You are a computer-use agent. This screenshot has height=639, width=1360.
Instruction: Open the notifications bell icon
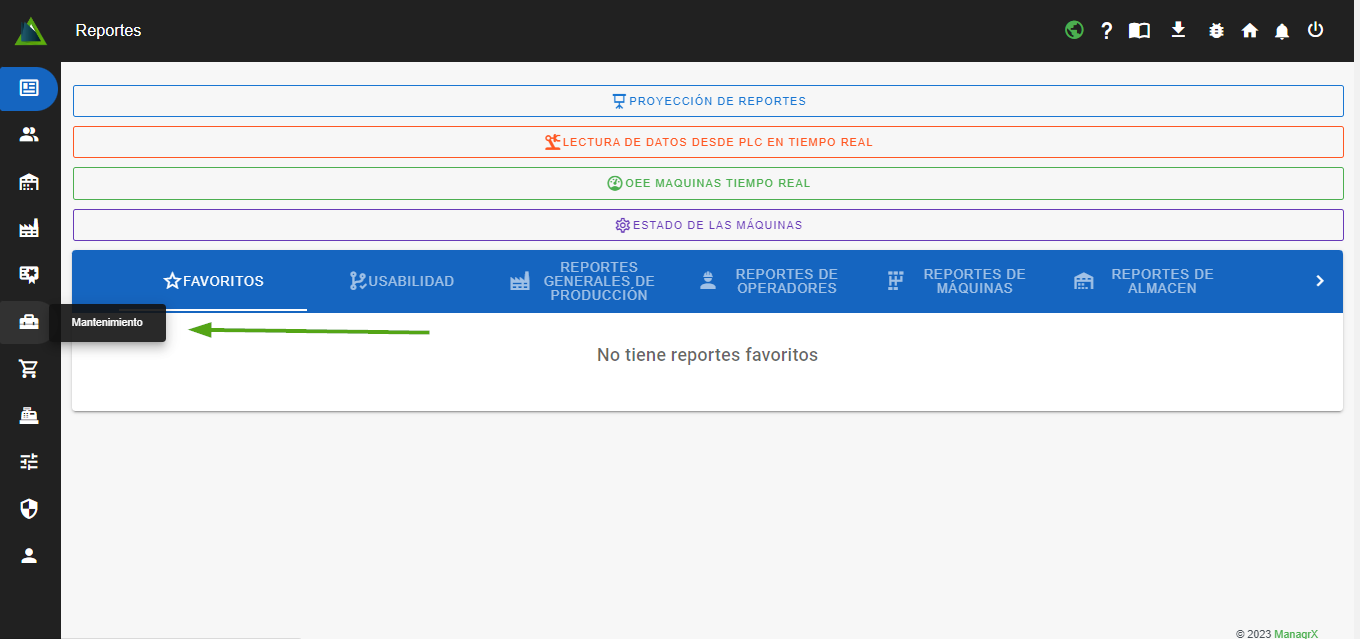(x=1281, y=31)
